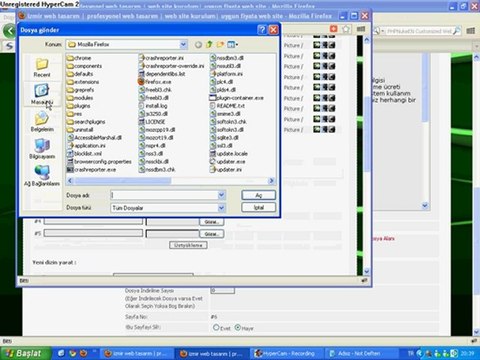Viewport: 480px width, 360px height.
Task: Select the plugins folder
Action: tap(79, 106)
